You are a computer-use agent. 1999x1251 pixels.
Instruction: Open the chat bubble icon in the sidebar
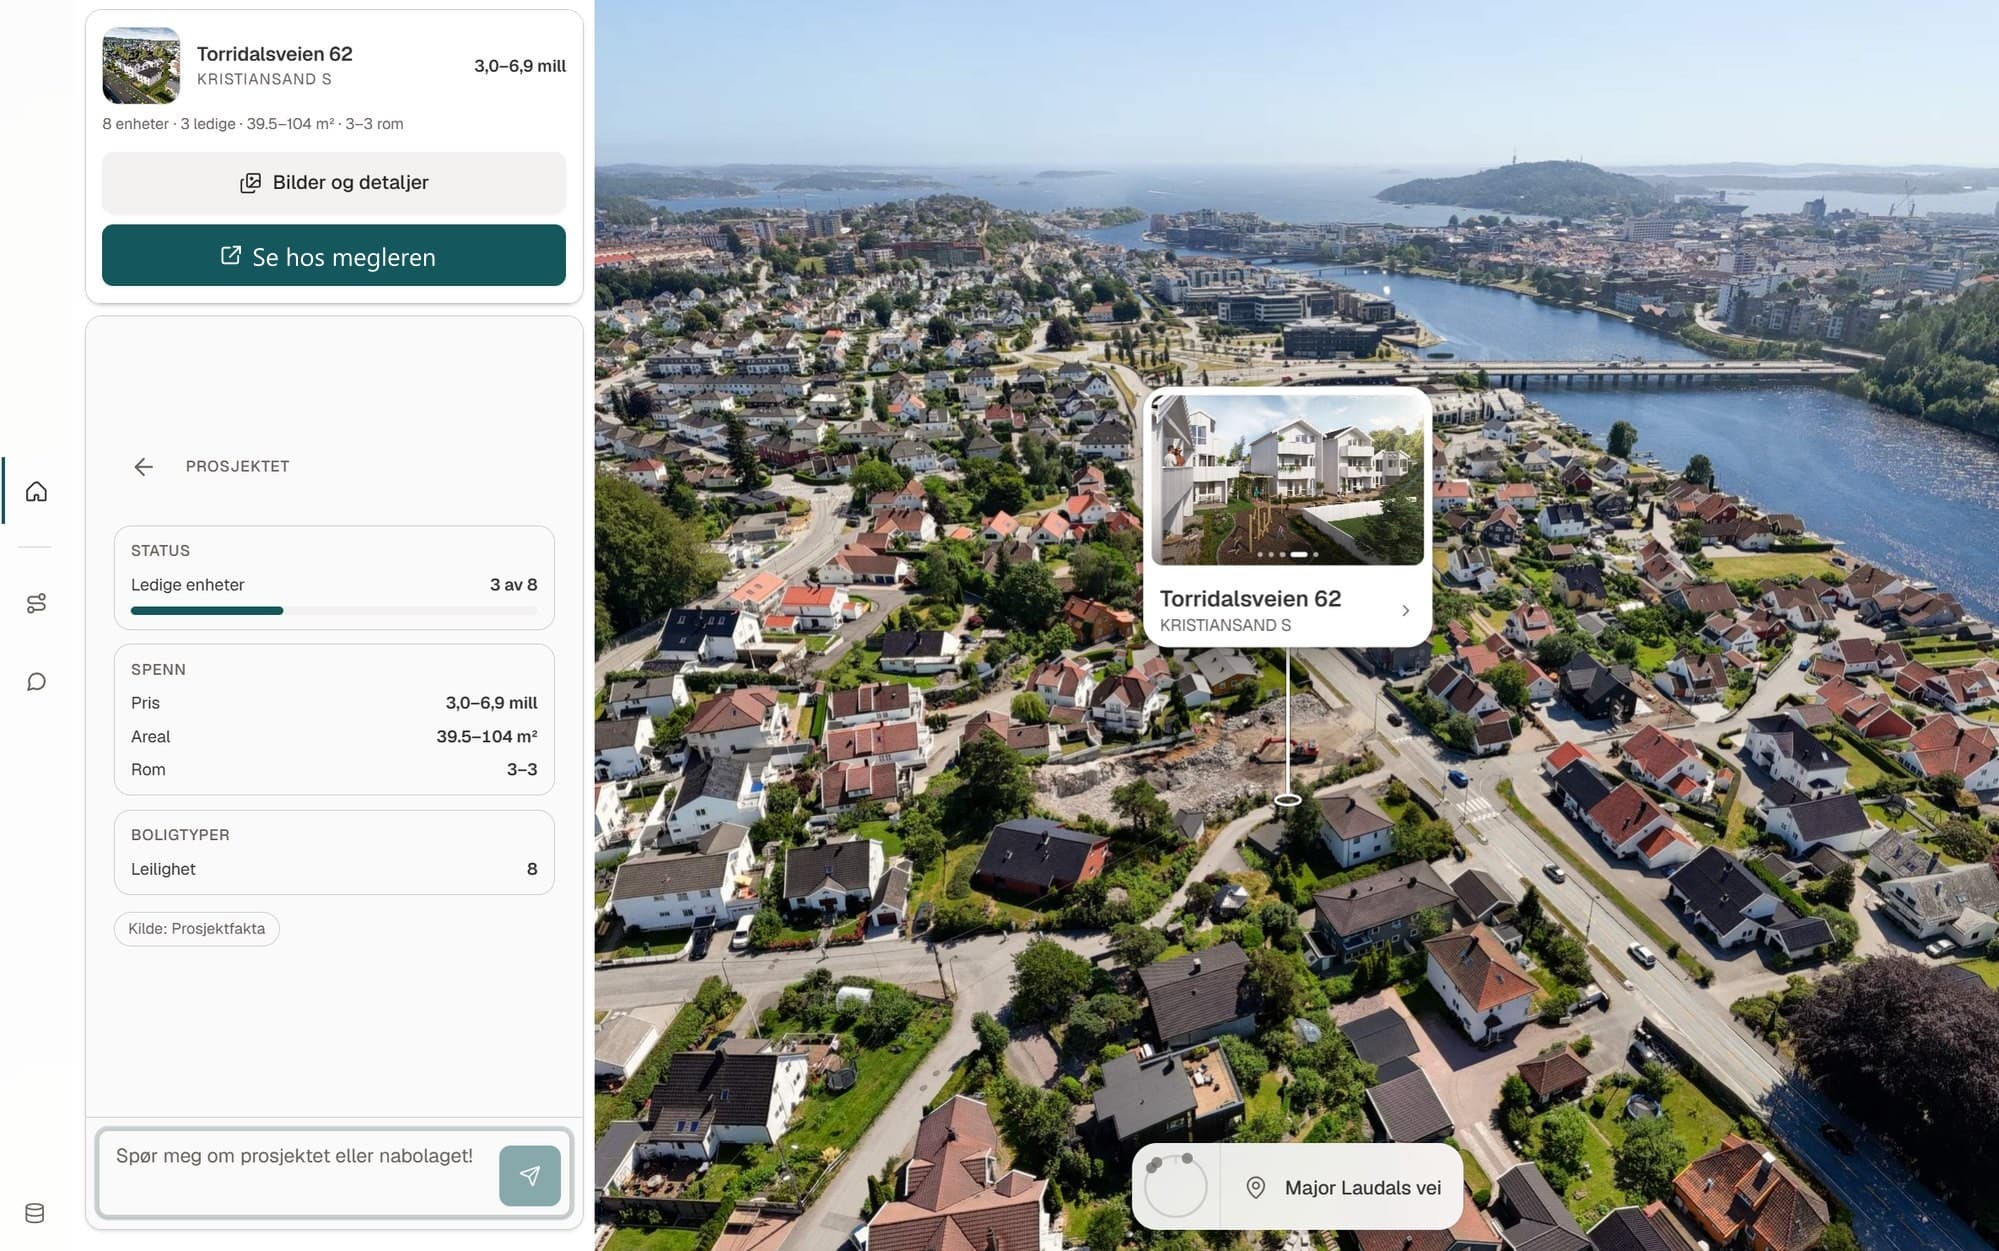point(36,682)
